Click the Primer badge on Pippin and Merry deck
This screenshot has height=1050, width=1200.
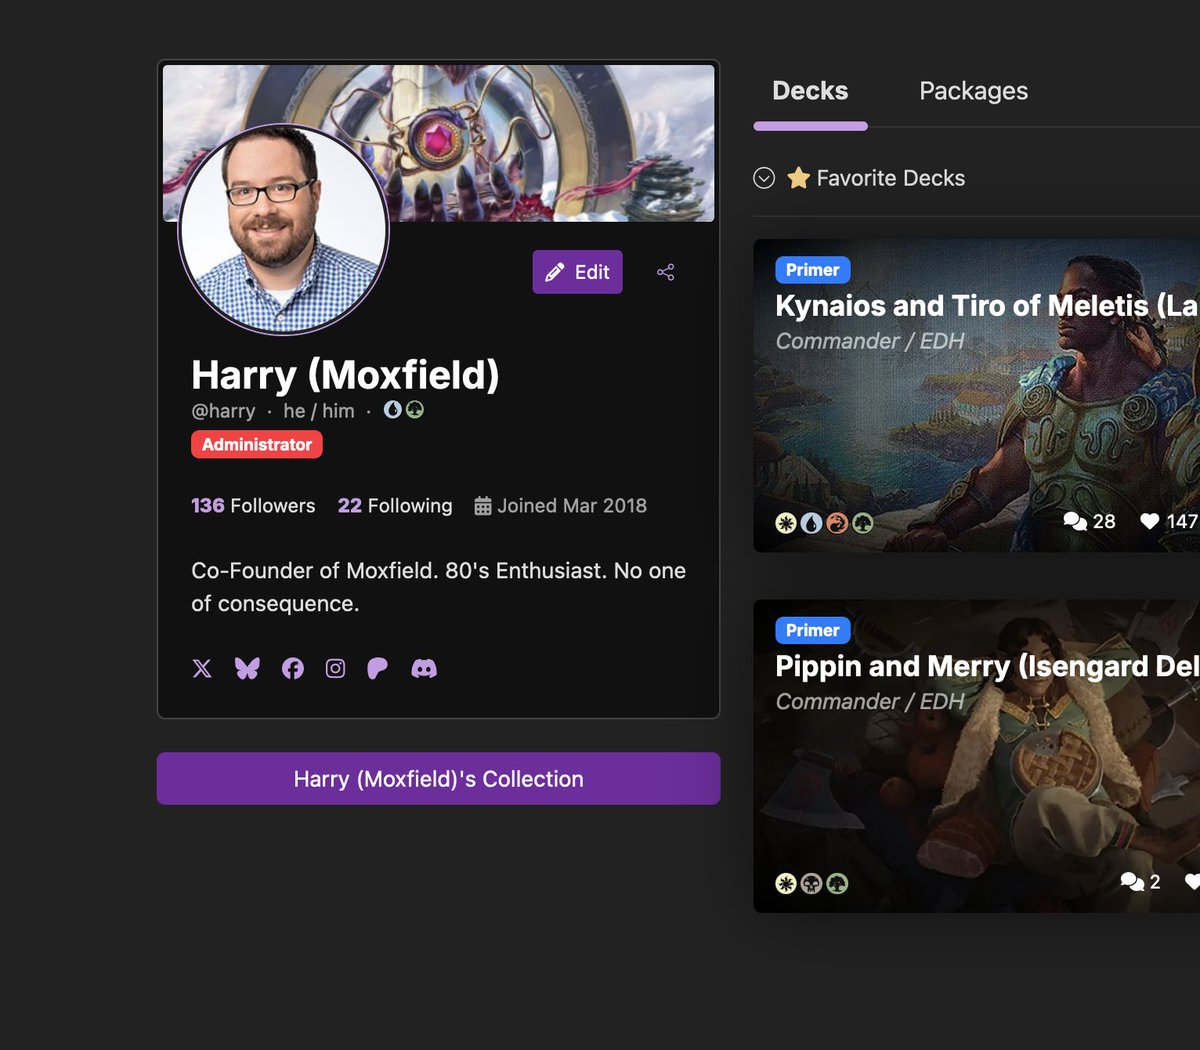(812, 630)
